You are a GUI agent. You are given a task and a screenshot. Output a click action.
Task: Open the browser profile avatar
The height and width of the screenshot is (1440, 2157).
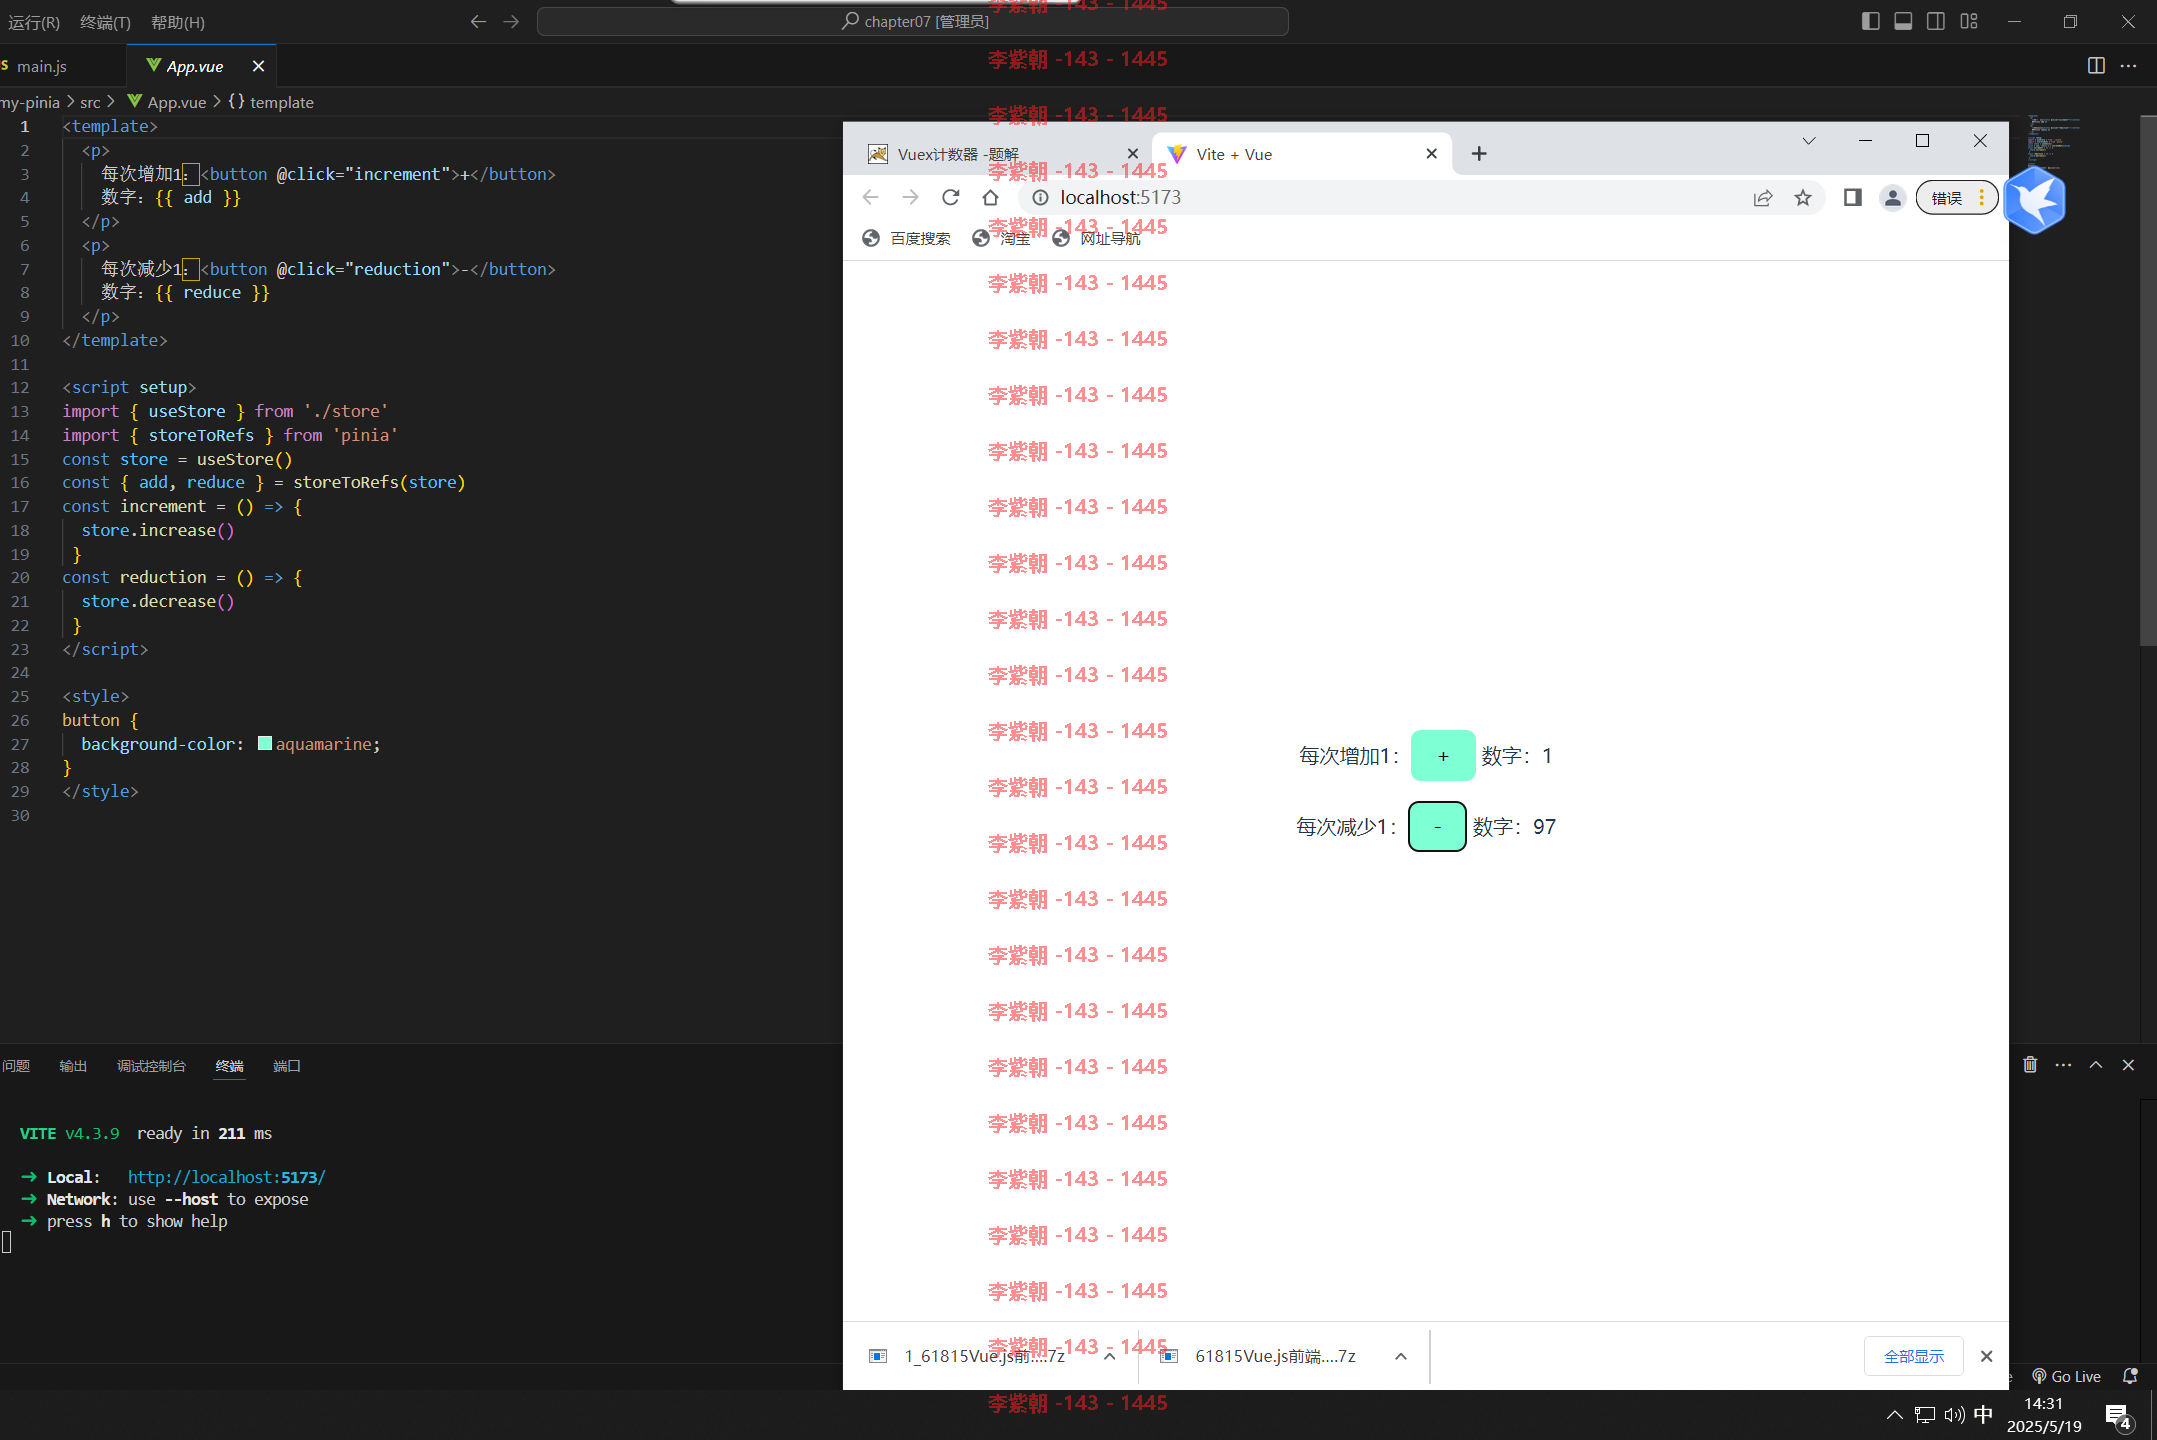[x=1892, y=198]
